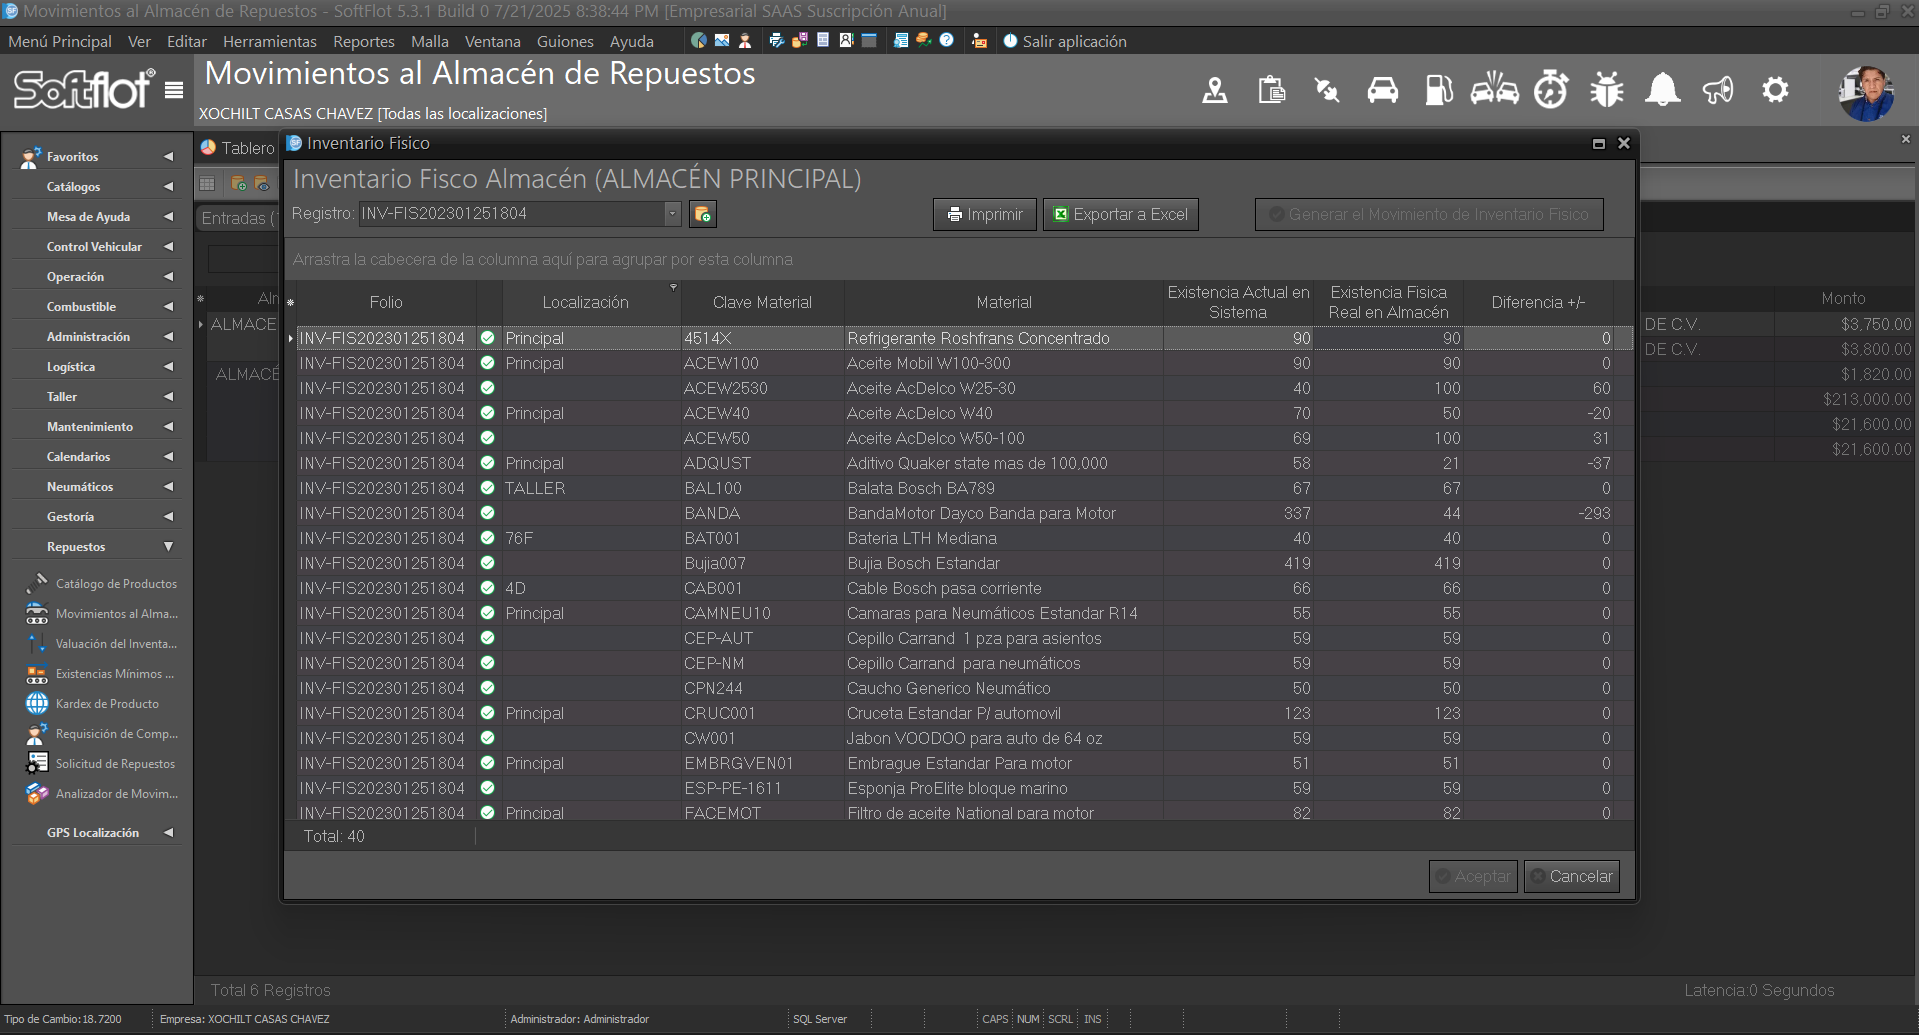Click the add new registro icon
Viewport: 1919px width, 1035px height.
click(703, 214)
